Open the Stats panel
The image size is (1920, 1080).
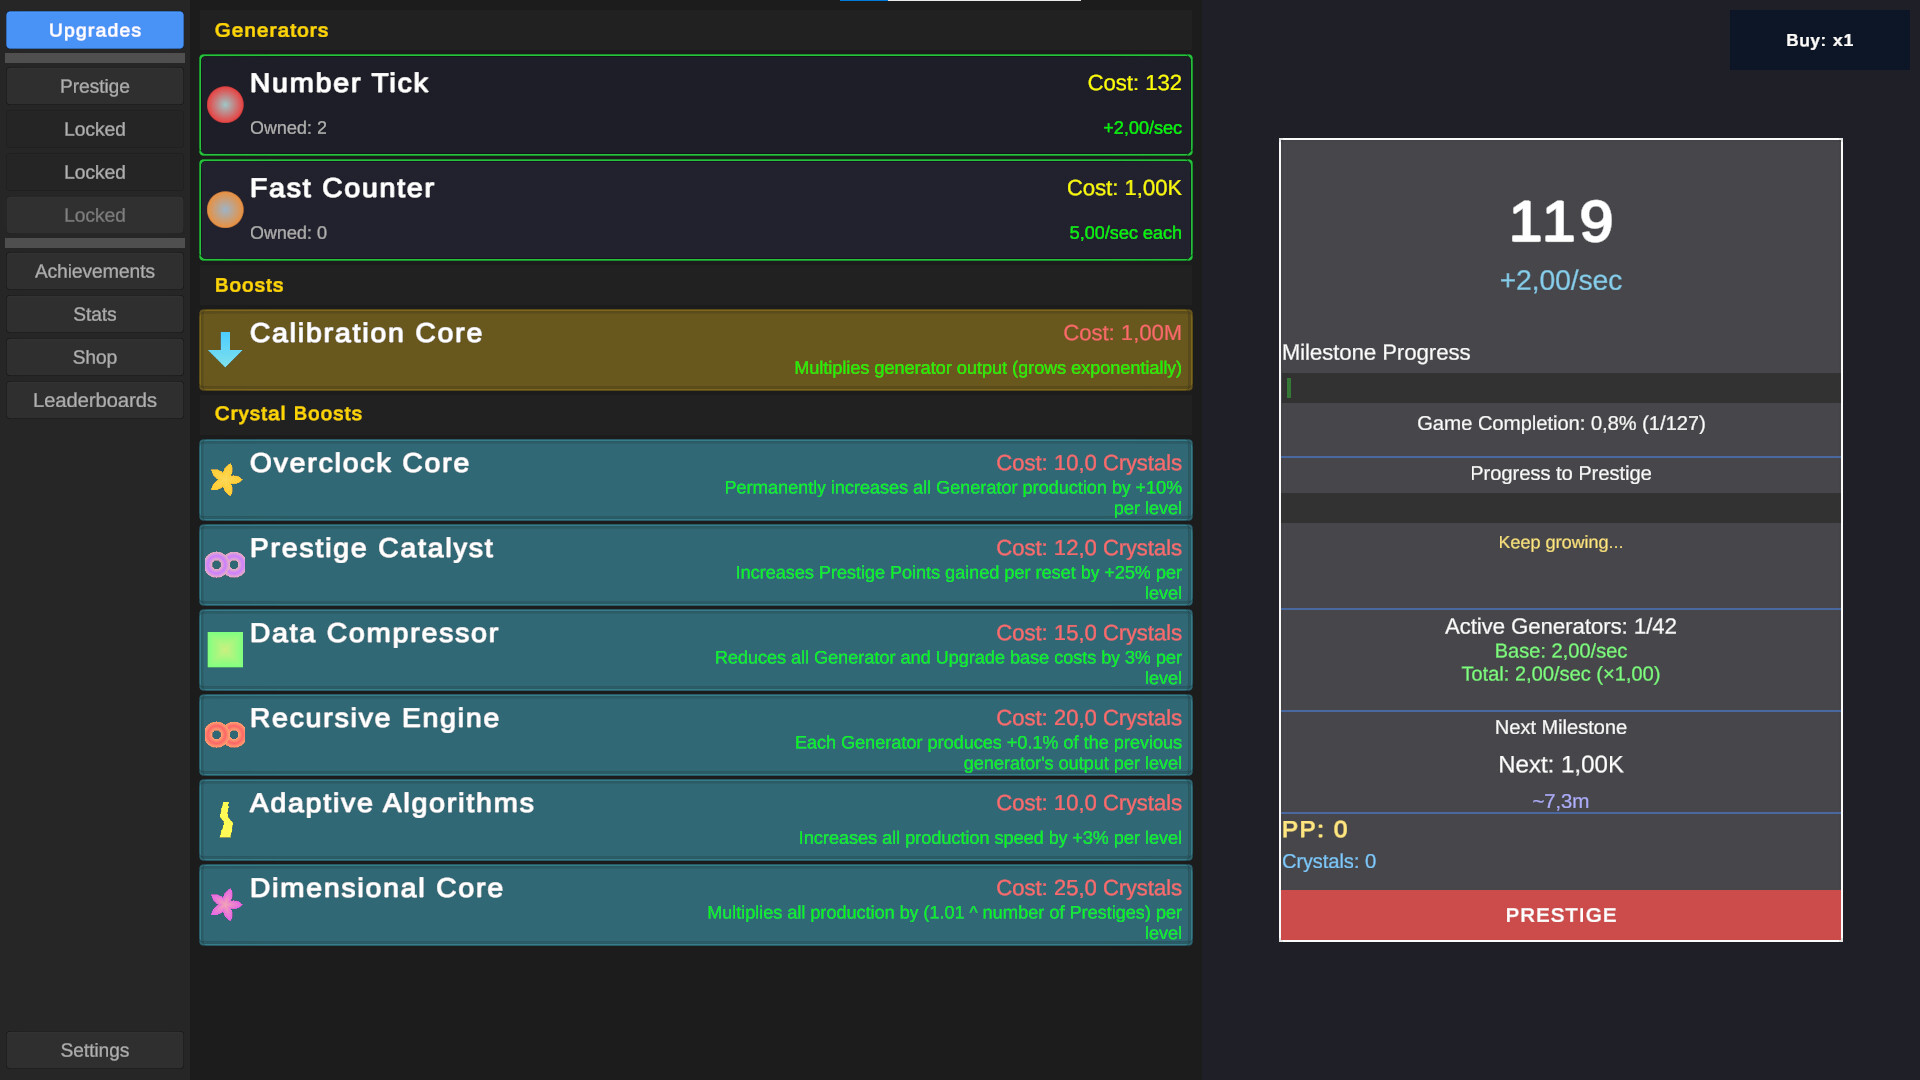94,314
